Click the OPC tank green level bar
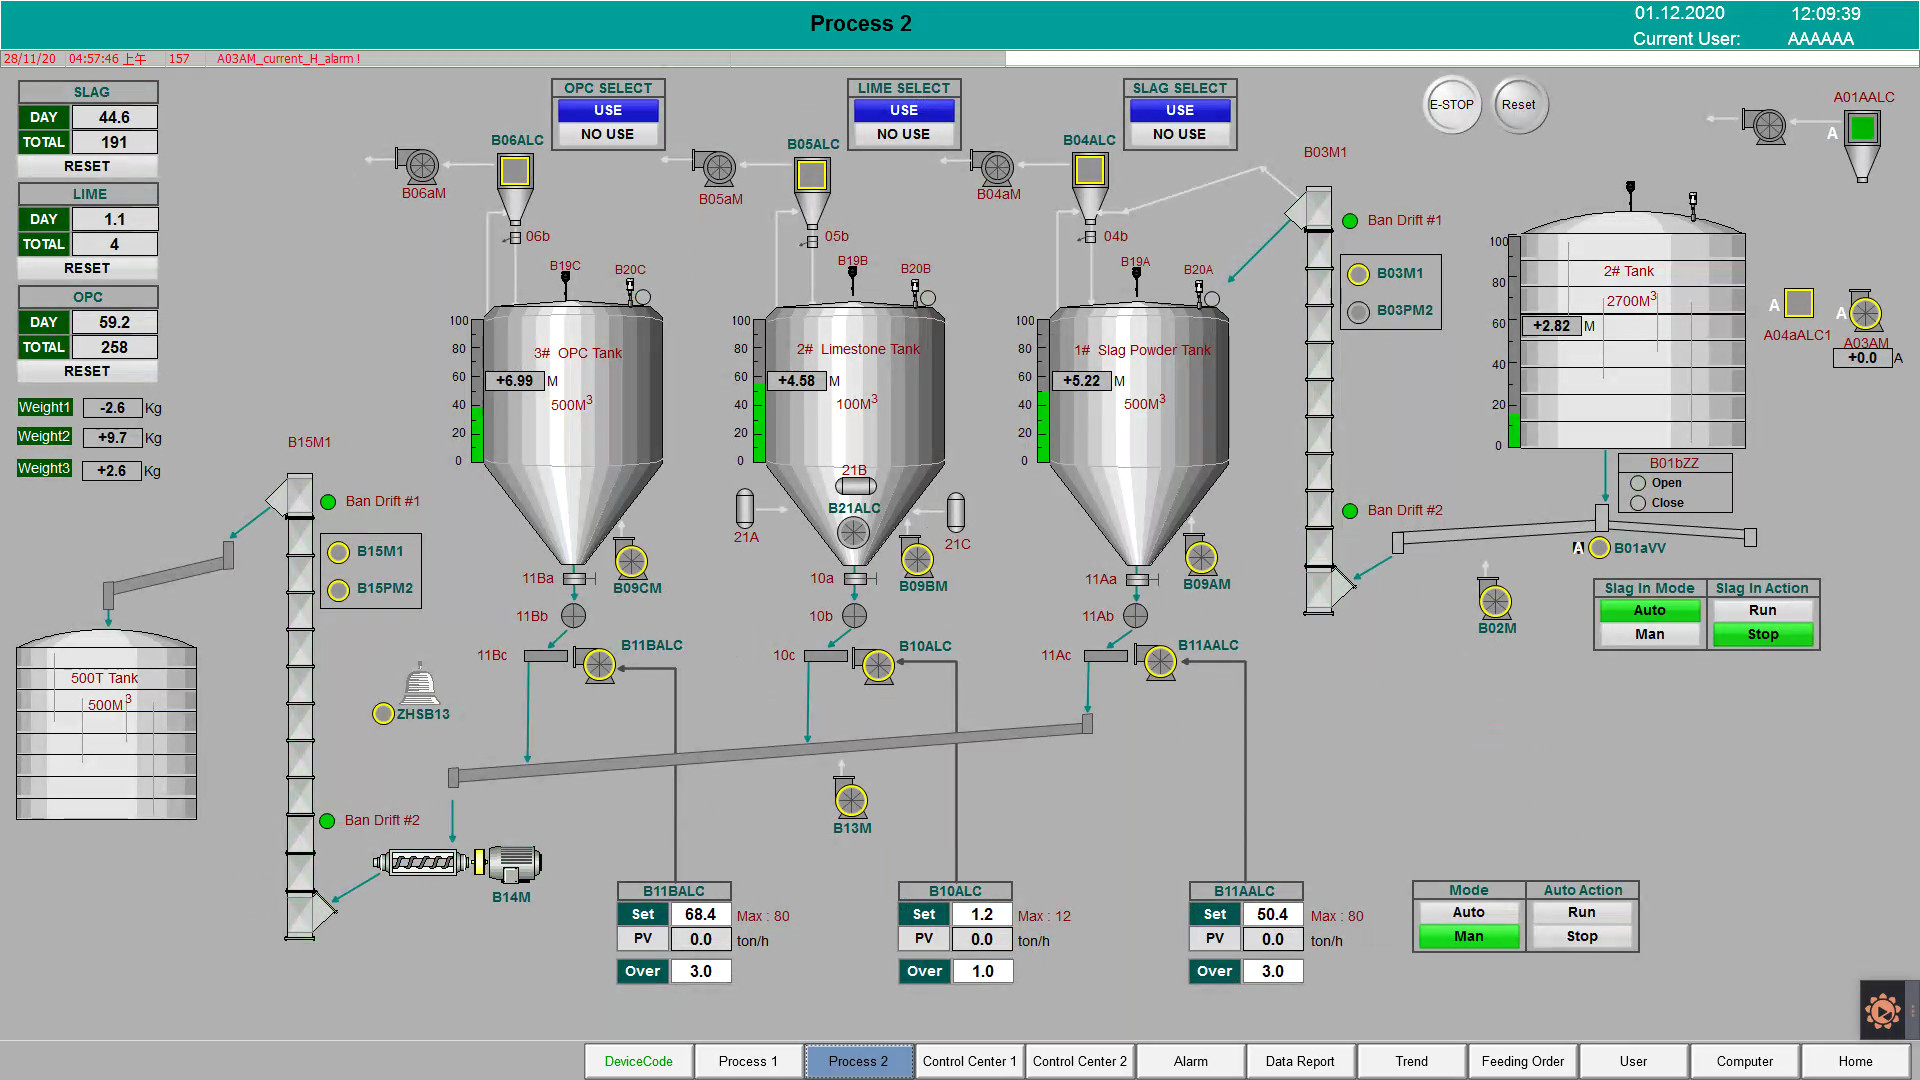Viewport: 1920px width, 1080px height. 477,434
